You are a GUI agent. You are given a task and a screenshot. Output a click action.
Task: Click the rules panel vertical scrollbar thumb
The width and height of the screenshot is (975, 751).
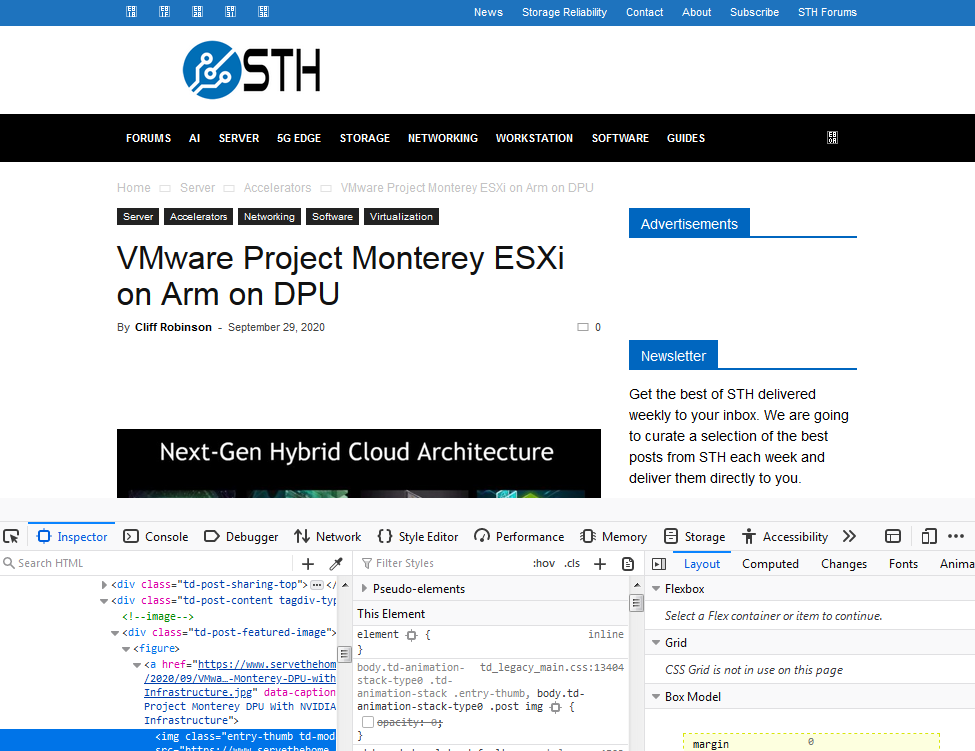point(636,603)
